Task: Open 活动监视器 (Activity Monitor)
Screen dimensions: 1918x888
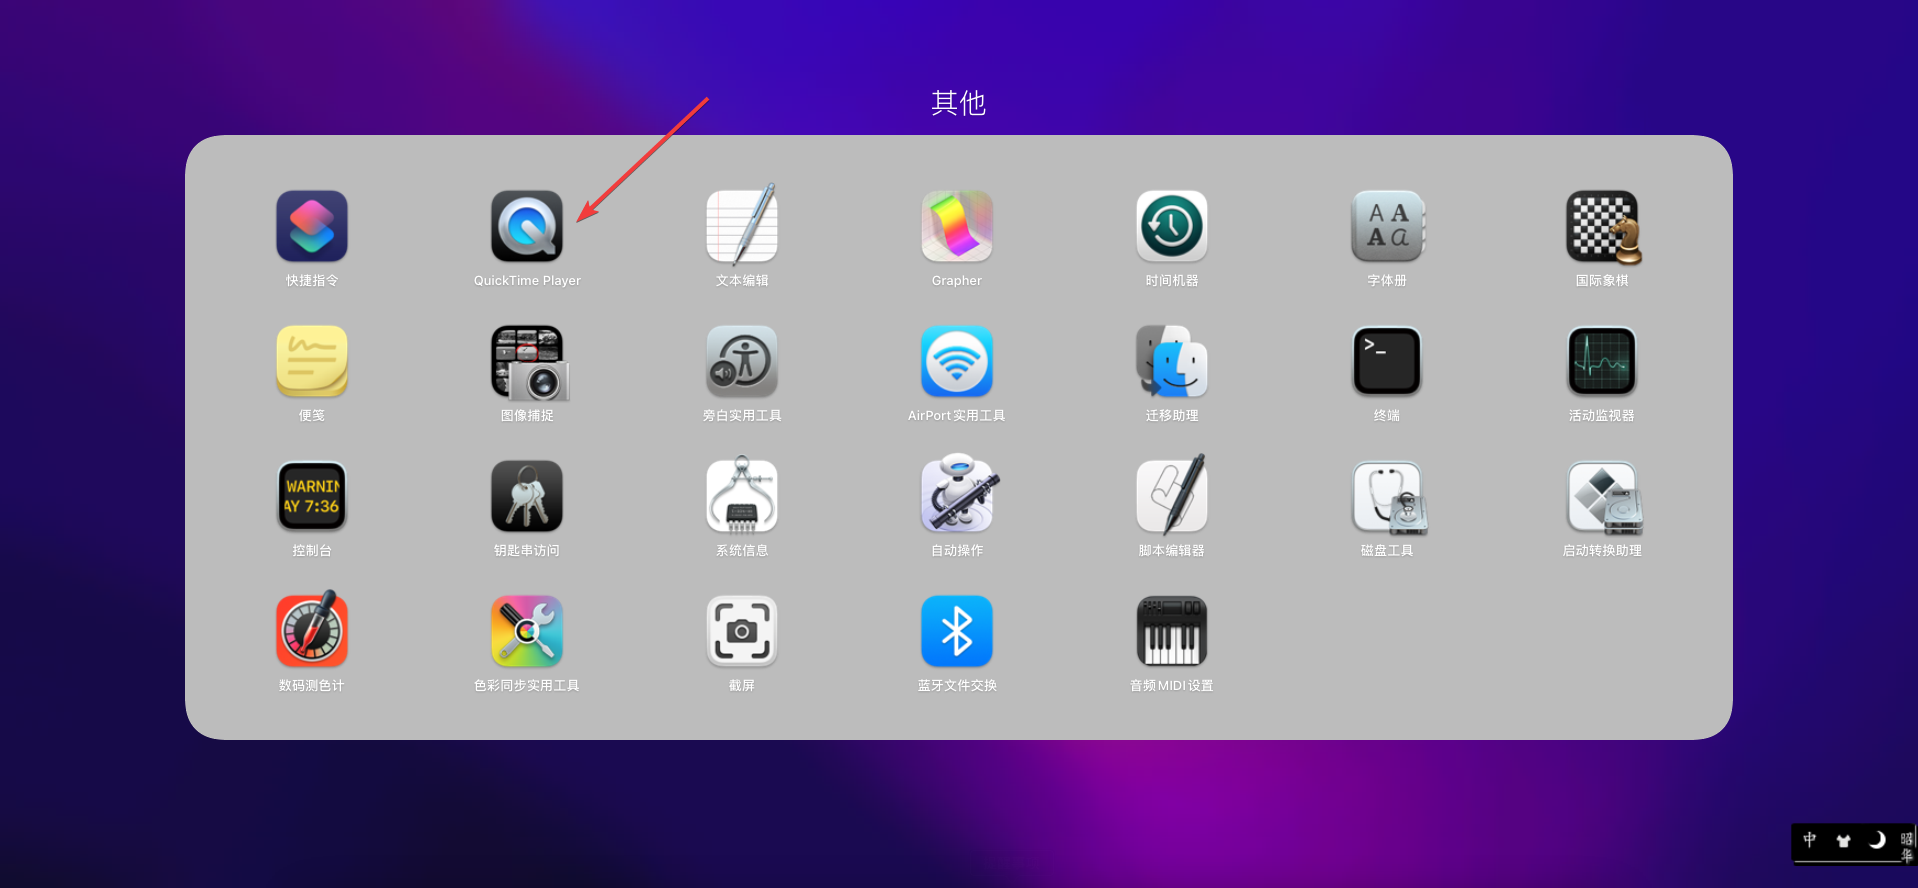Action: (1602, 362)
